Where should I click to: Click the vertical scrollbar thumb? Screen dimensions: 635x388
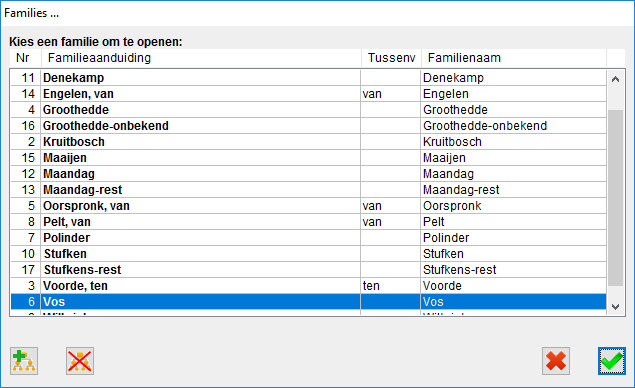616,198
